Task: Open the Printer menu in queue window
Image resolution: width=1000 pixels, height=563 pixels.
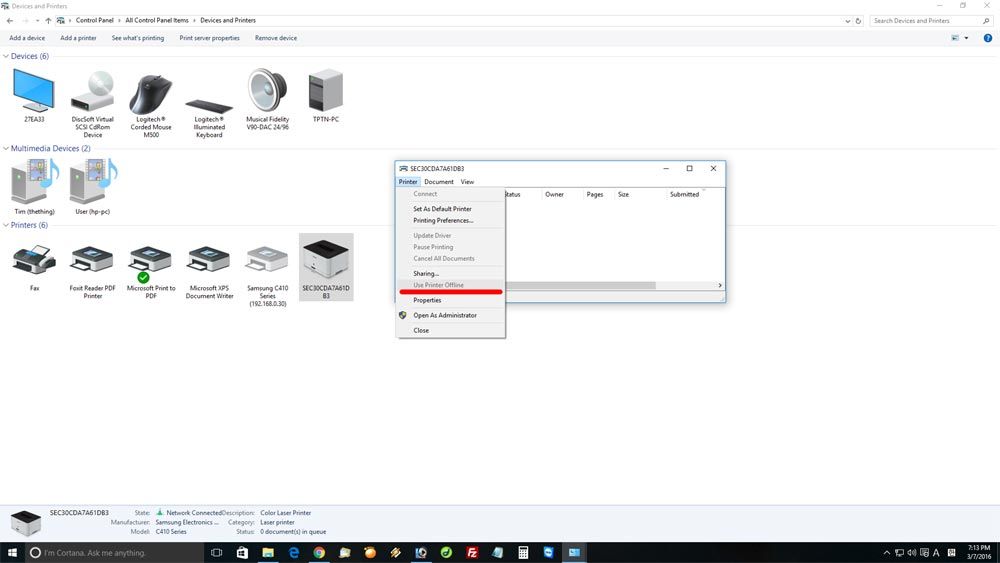Action: pos(408,182)
